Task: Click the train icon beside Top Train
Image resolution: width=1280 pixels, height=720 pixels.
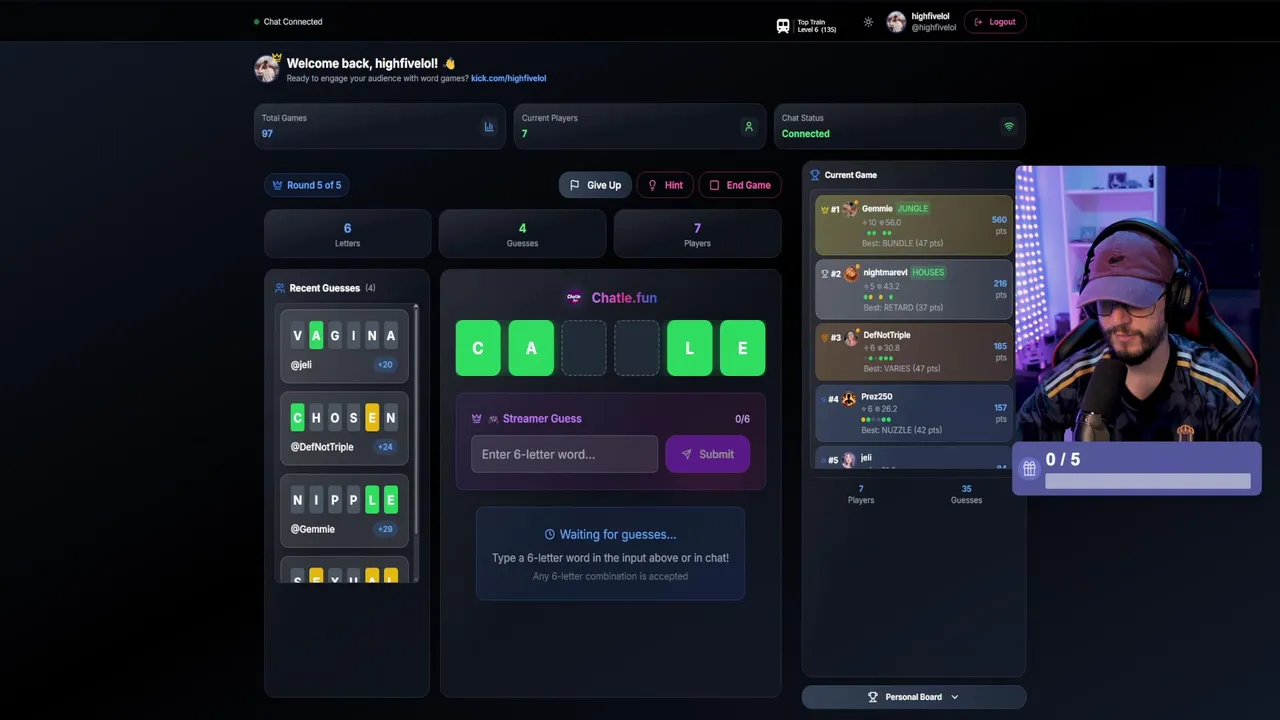Action: click(x=783, y=26)
